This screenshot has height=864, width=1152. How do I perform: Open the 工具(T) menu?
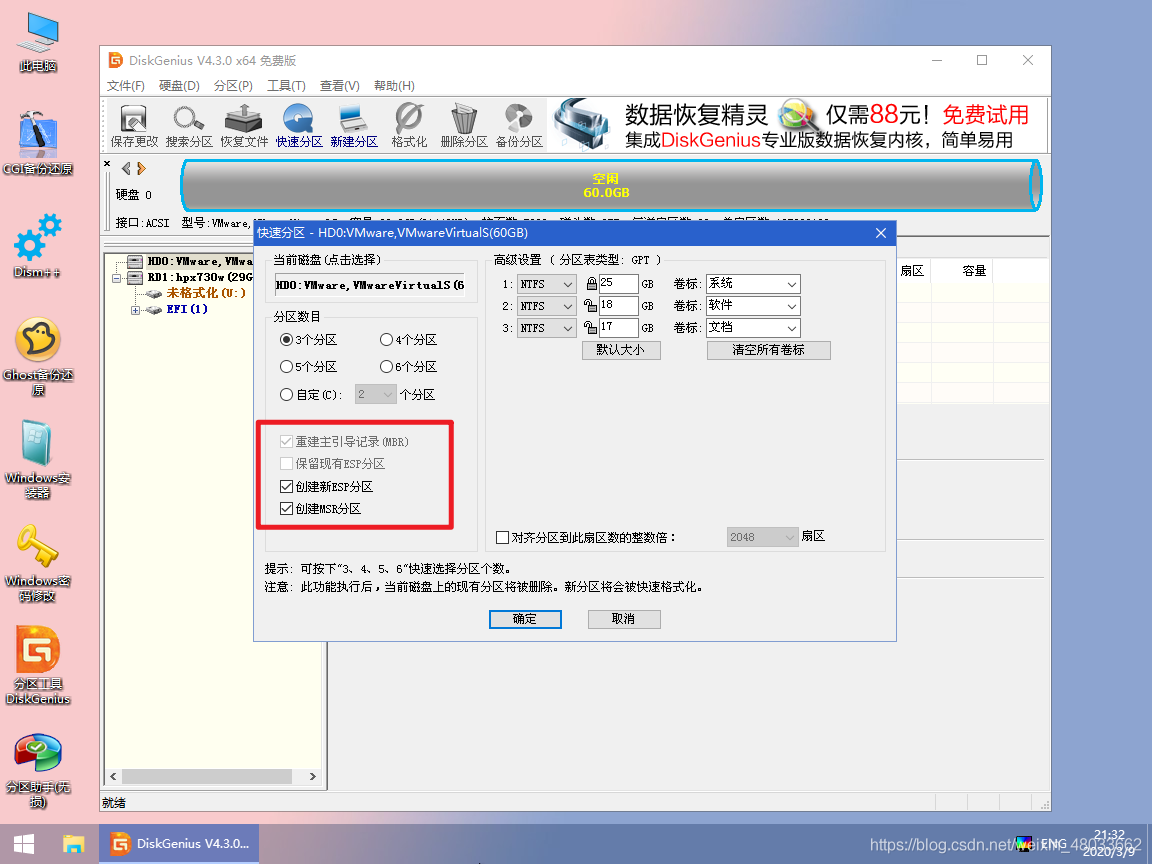click(286, 86)
